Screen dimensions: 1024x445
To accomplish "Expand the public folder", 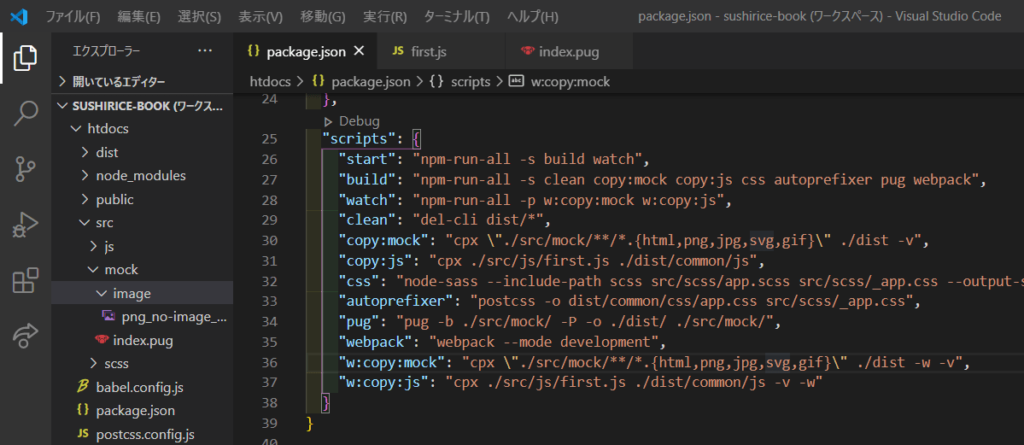I will (142, 199).
